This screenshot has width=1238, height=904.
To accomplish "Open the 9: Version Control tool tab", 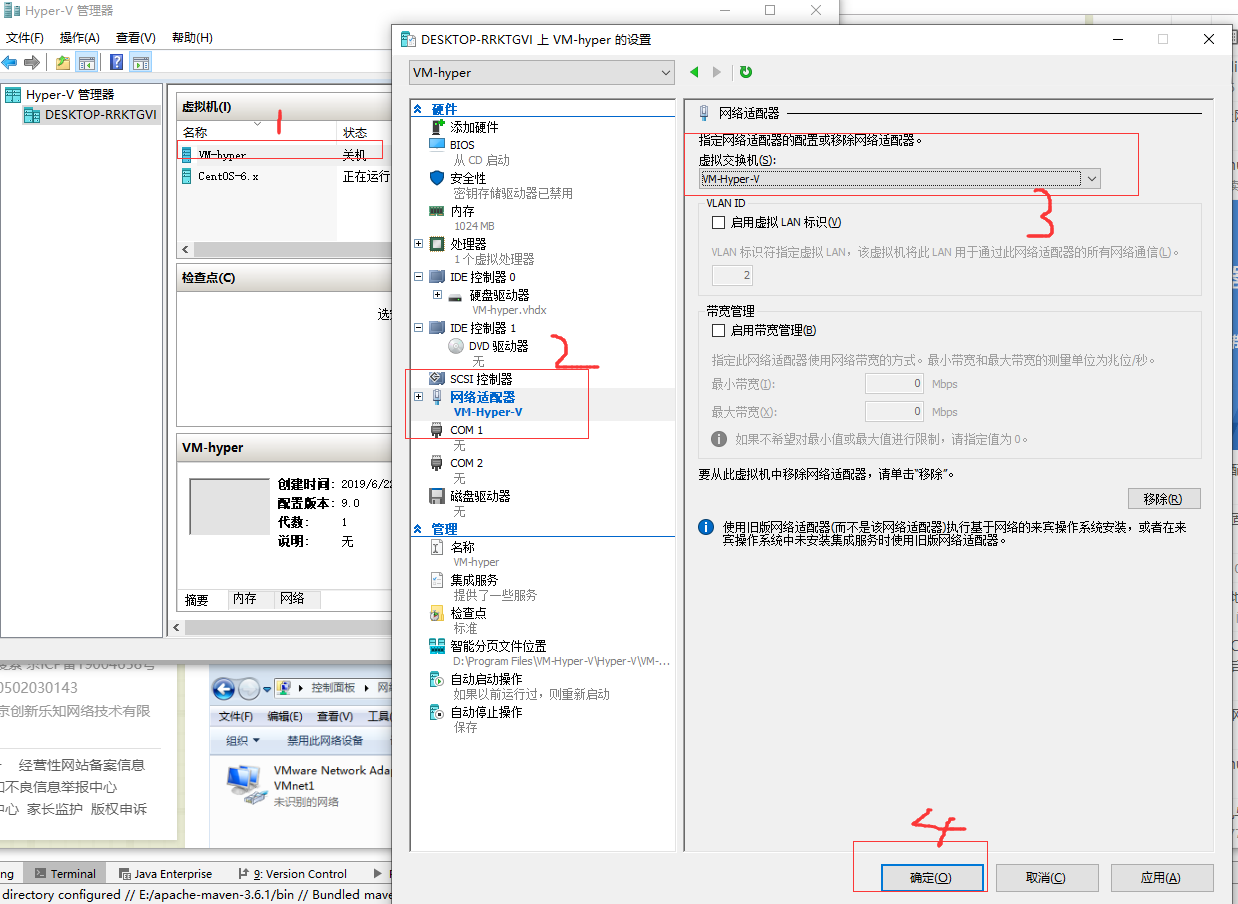I will click(292, 873).
